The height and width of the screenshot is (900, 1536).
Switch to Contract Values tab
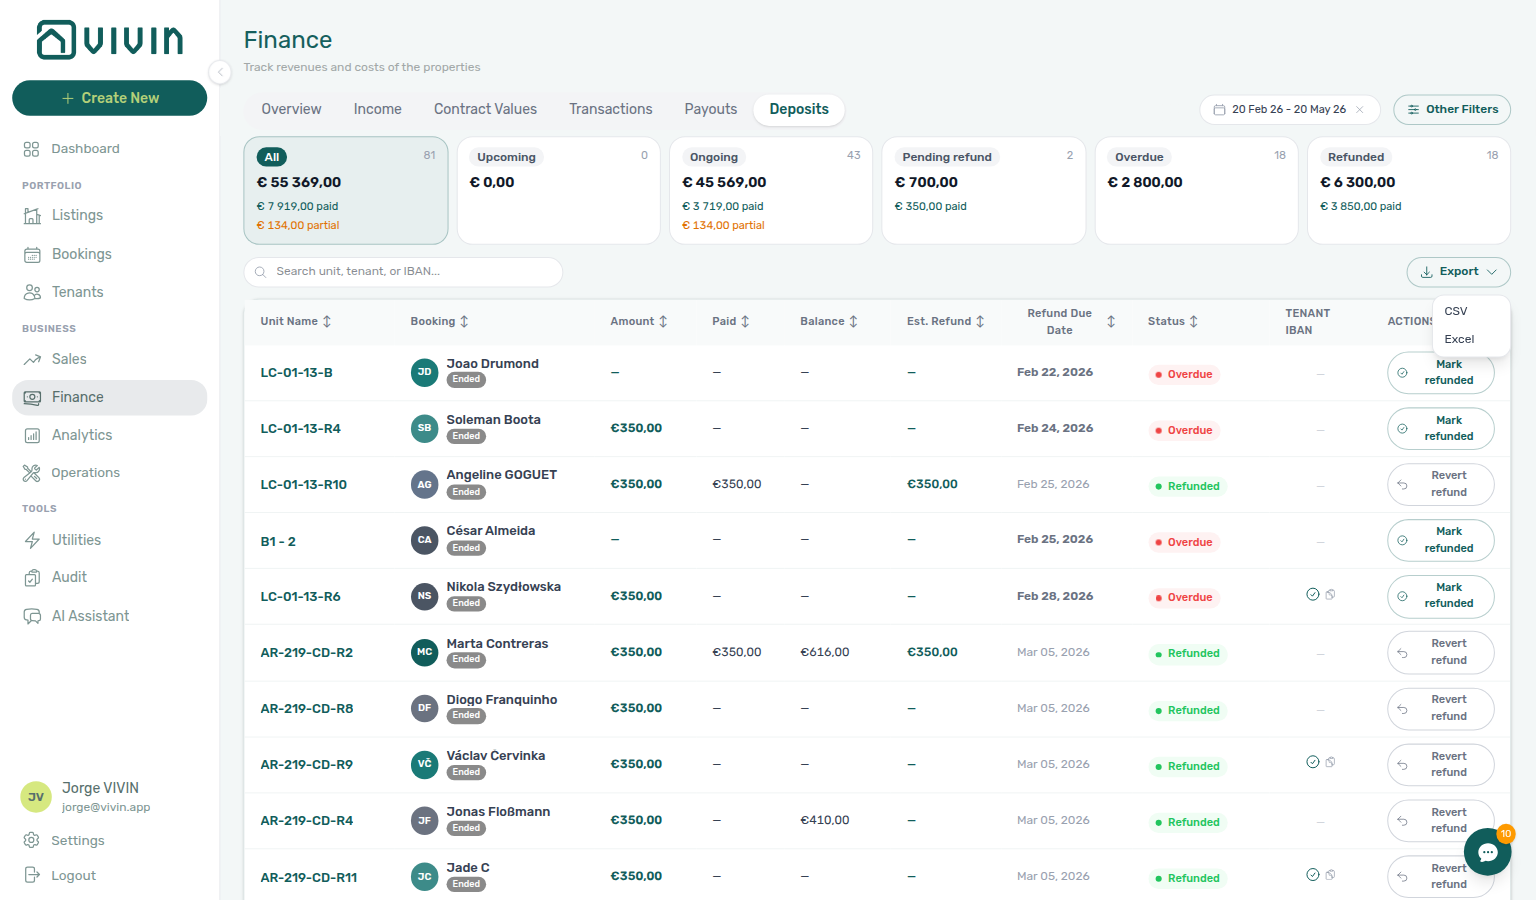pyautogui.click(x=485, y=109)
